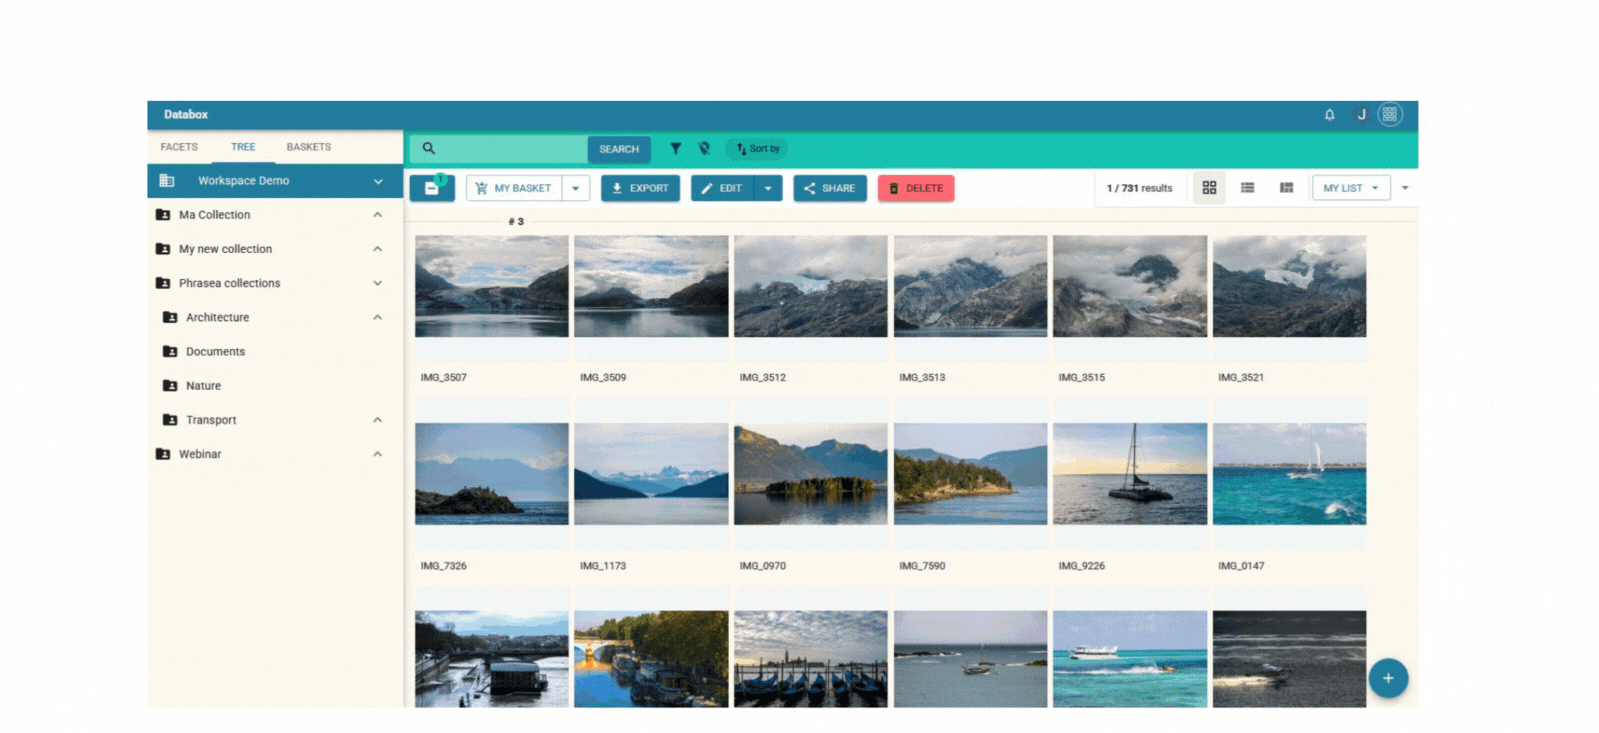Select thumbnail IMG_1173
This screenshot has height=733, width=1599.
pyautogui.click(x=651, y=474)
